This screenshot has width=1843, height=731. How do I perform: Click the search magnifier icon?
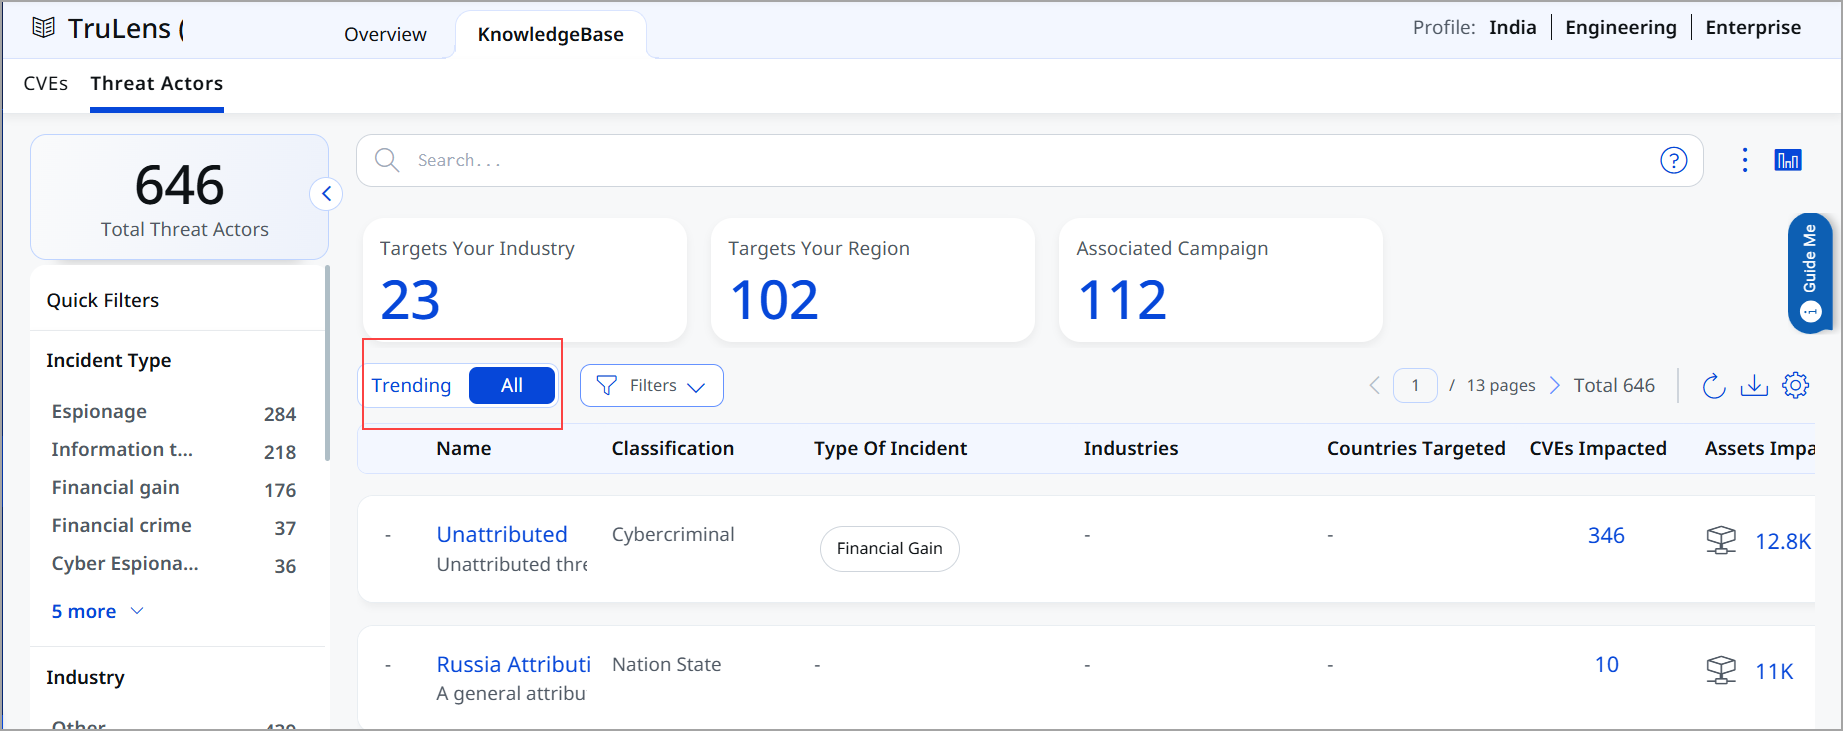[x=387, y=160]
